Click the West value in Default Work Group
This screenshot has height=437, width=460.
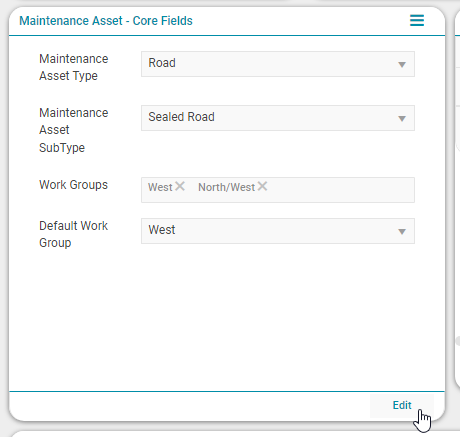(162, 230)
